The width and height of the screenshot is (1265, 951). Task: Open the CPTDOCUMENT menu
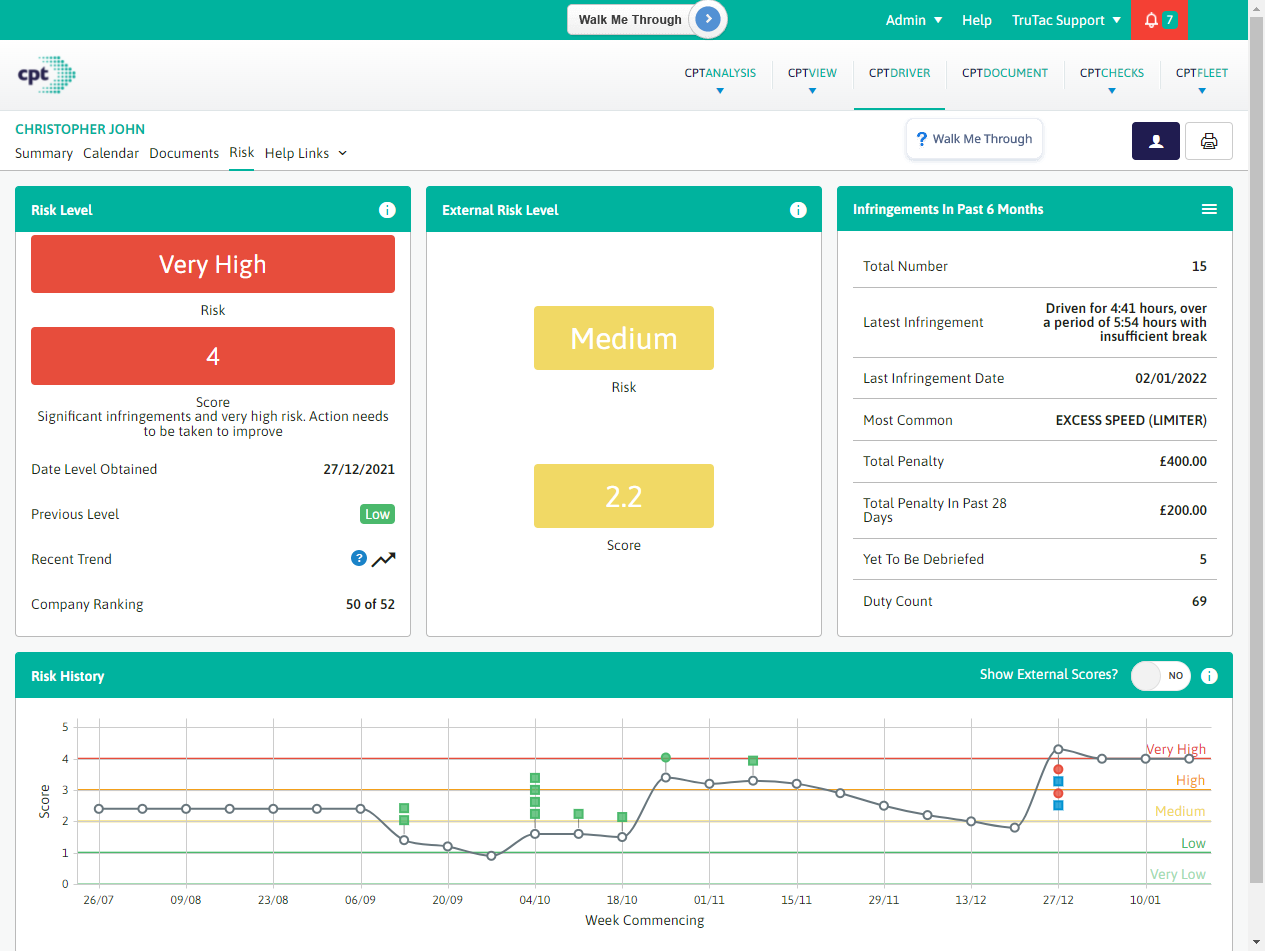pos(1004,72)
